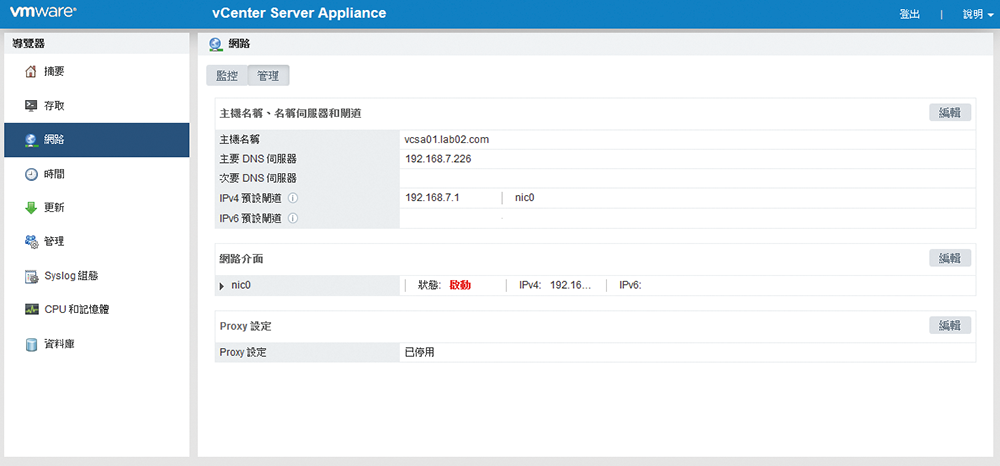Click the clock icon next to 時間
Viewport: 1000px width, 466px height.
[31, 174]
